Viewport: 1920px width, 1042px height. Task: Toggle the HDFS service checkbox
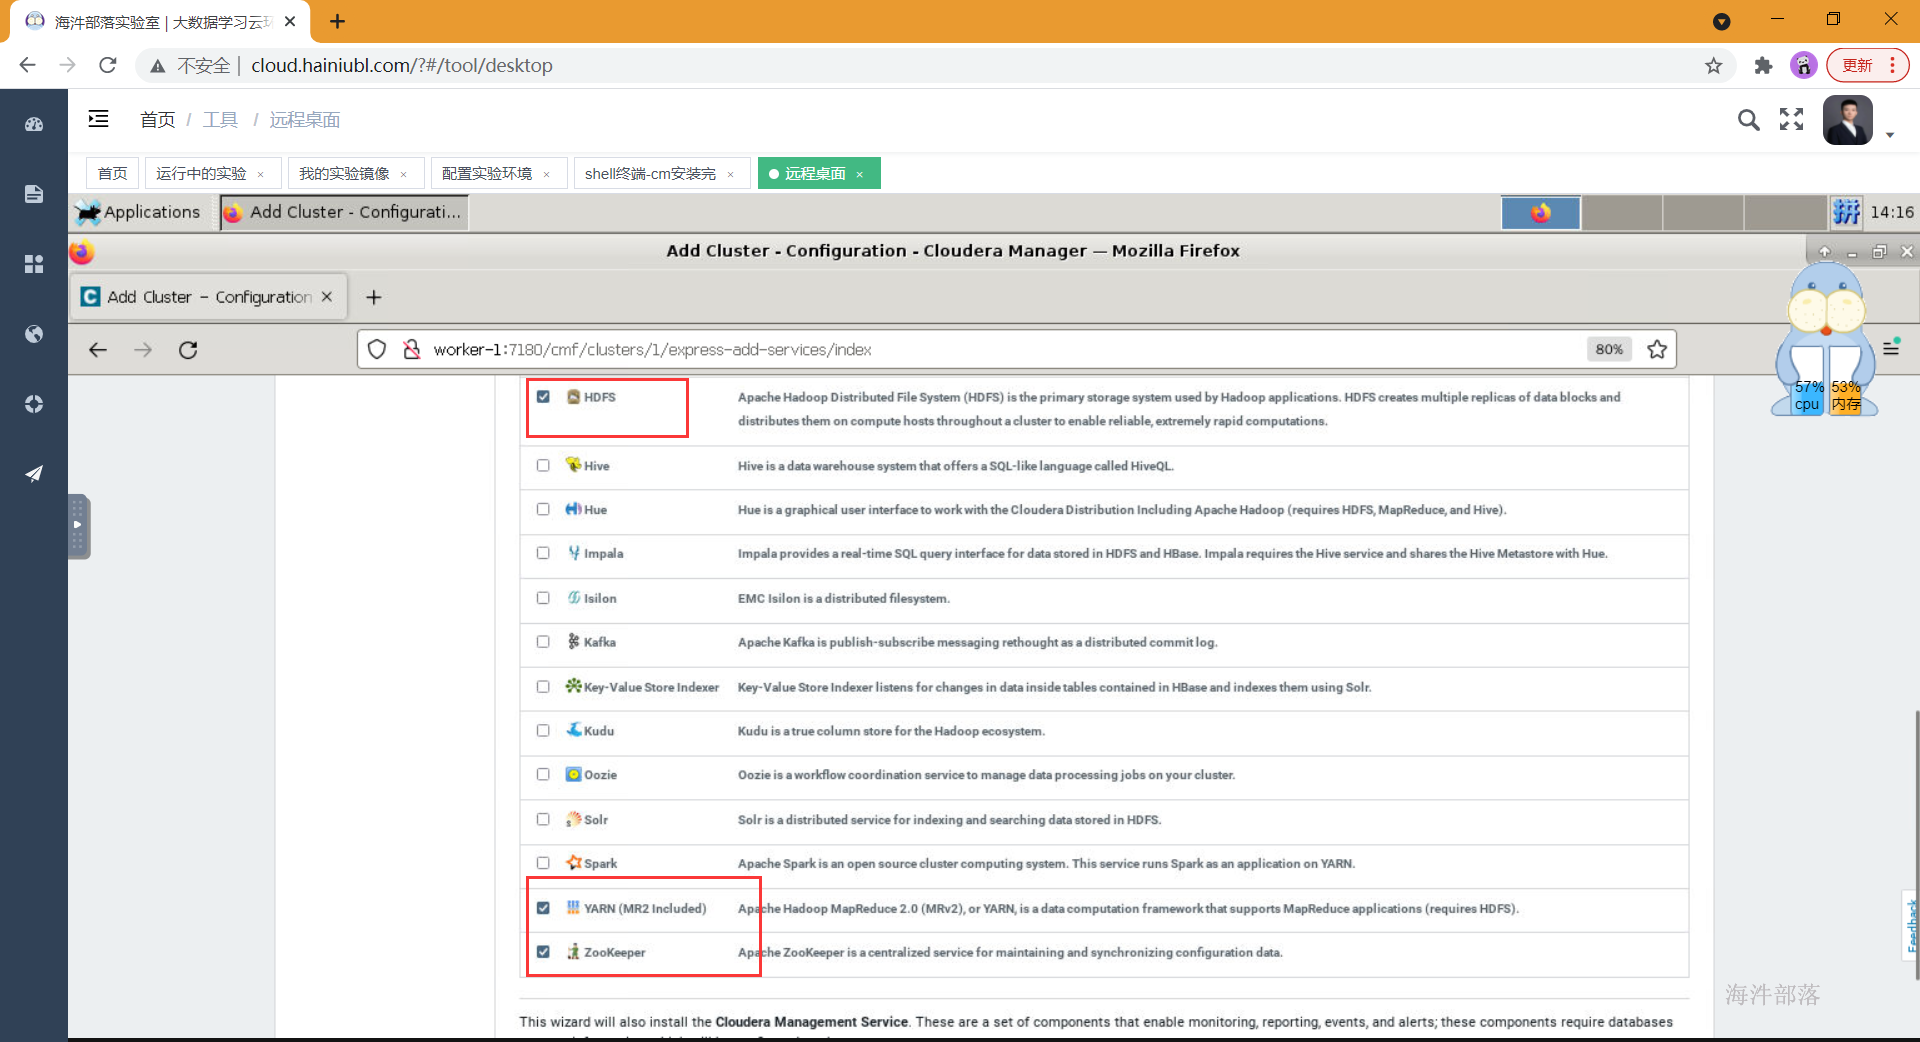(x=543, y=397)
